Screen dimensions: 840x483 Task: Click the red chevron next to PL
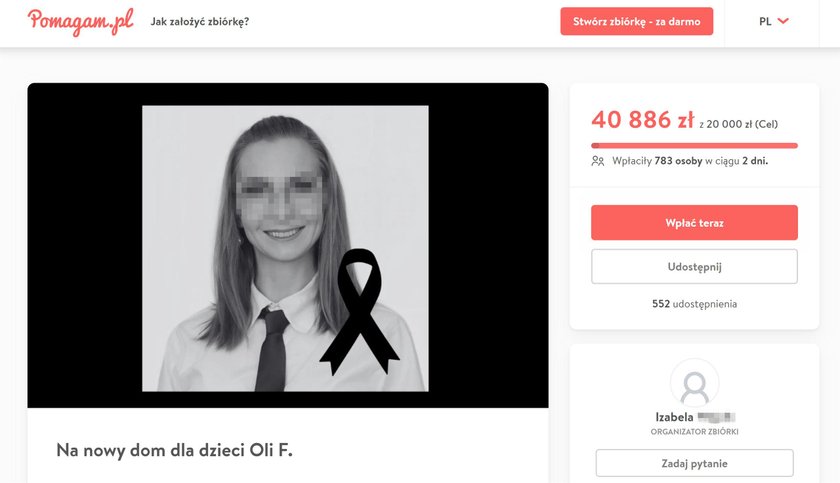pyautogui.click(x=783, y=21)
